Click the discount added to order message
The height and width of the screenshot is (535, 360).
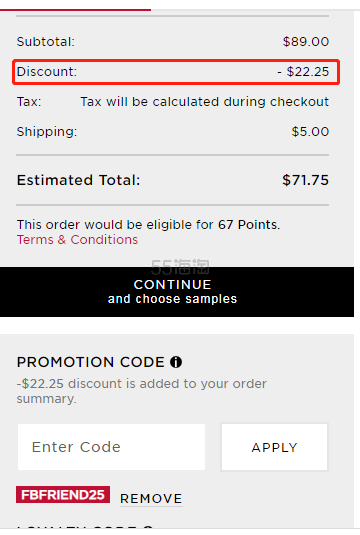(x=142, y=391)
